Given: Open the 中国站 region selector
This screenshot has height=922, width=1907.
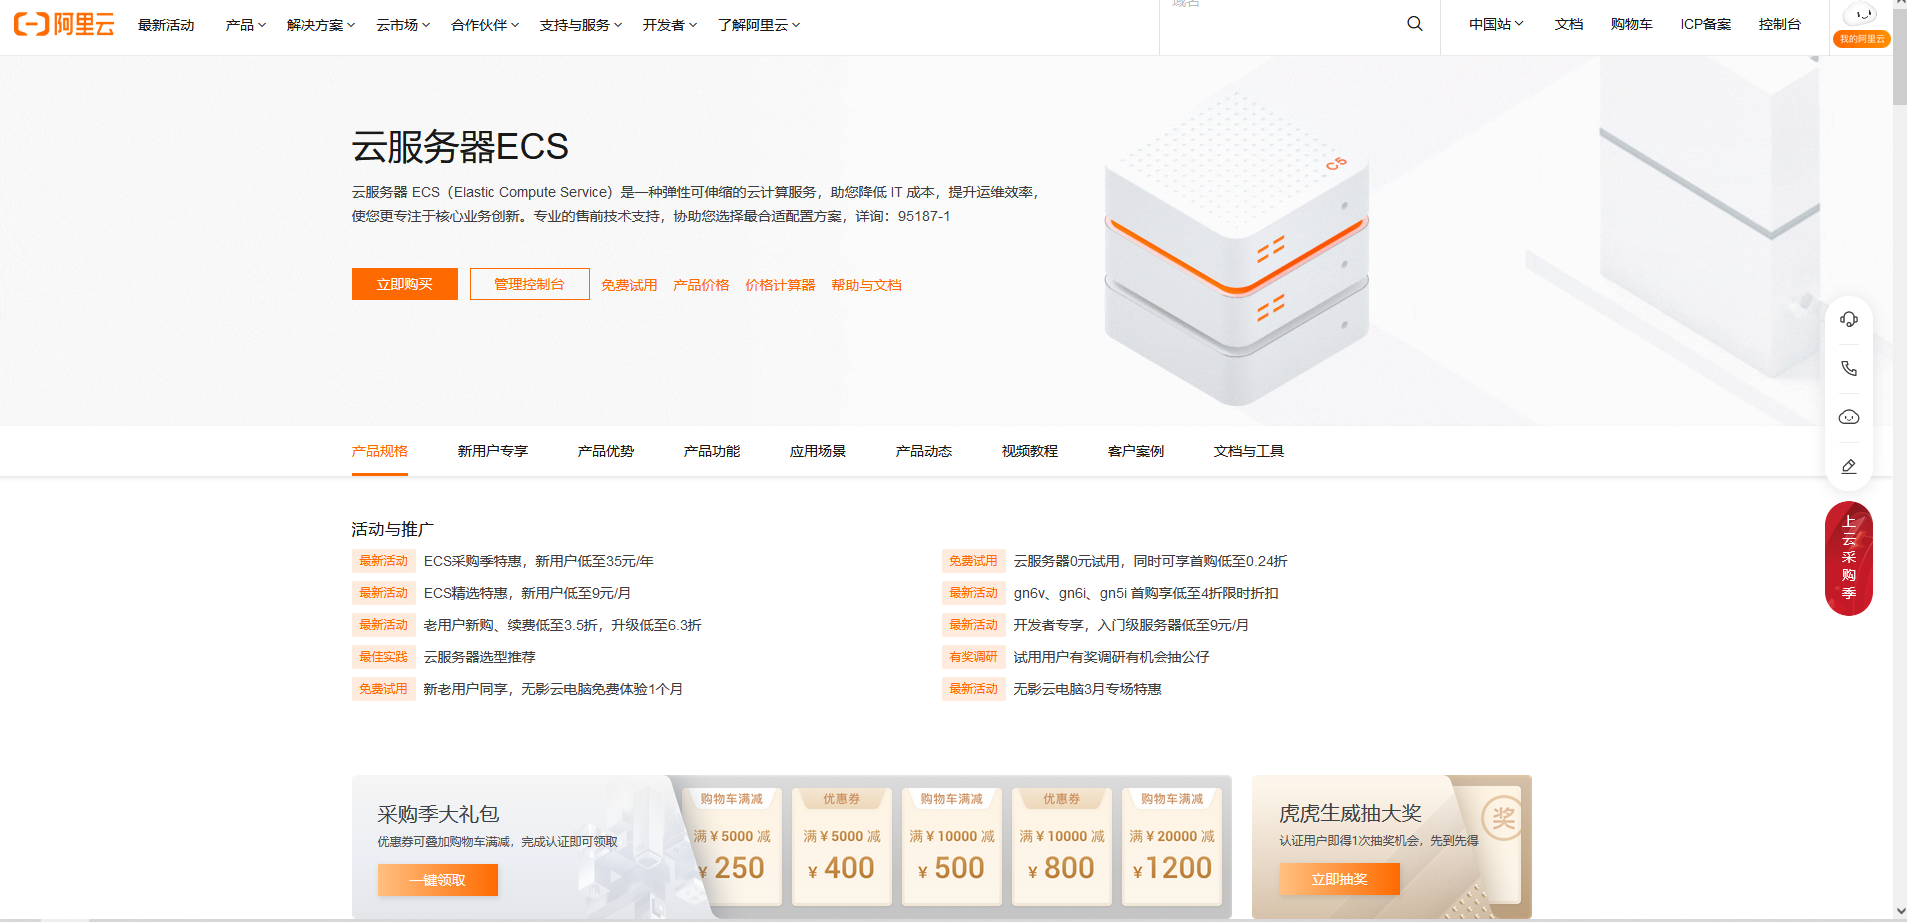Looking at the screenshot, I should point(1495,23).
